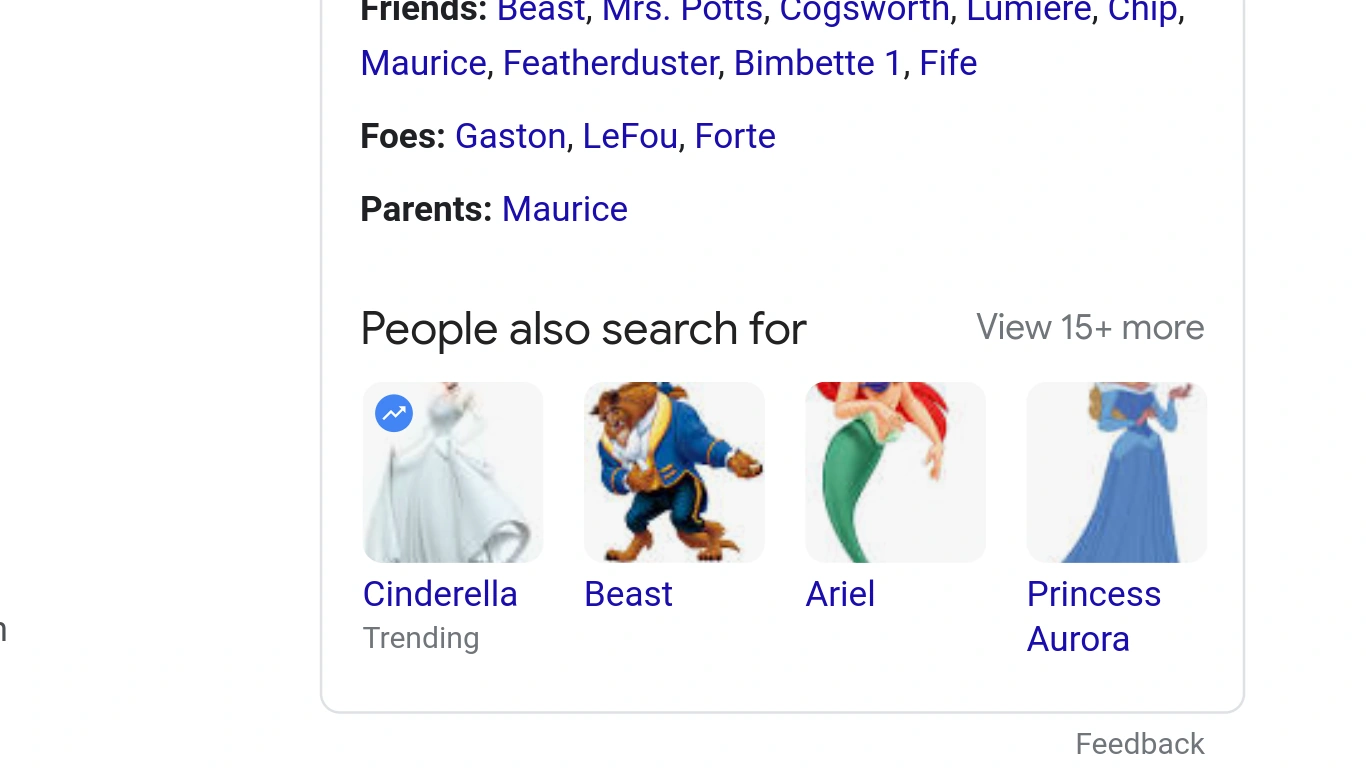Expand View 15+ more results
The image size is (1366, 768).
1090,328
